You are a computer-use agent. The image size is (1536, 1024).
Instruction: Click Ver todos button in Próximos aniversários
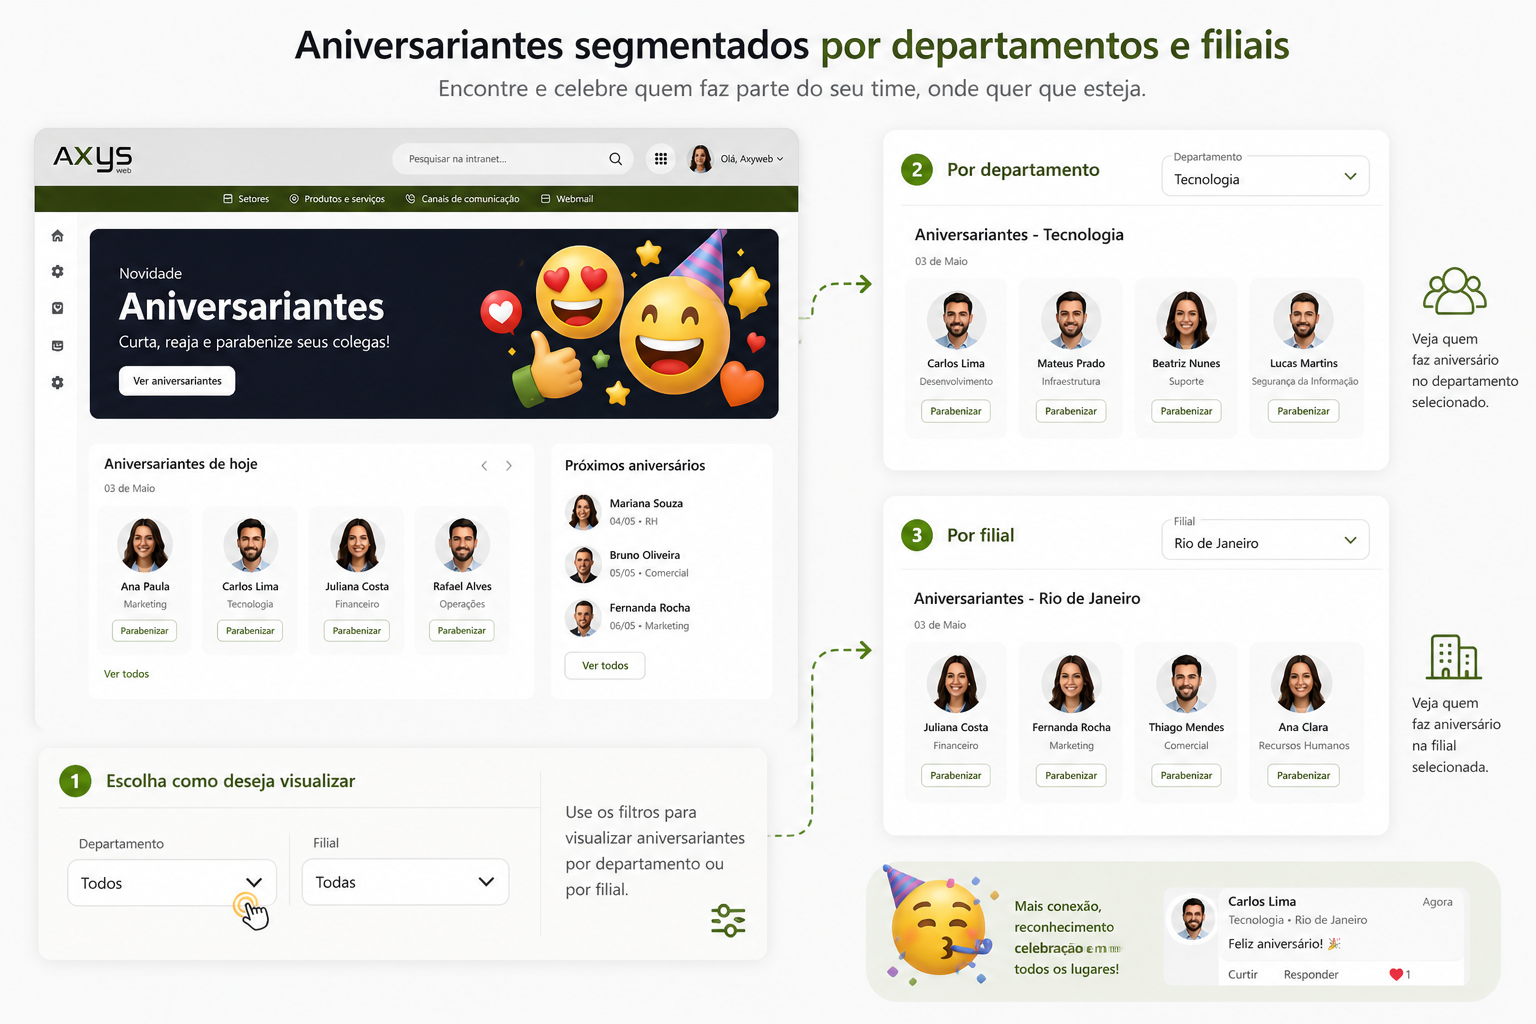(605, 666)
